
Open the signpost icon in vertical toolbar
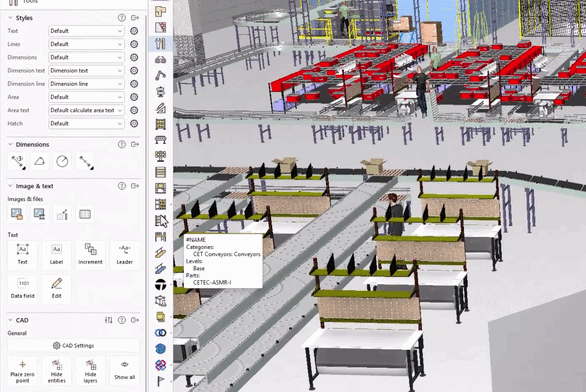click(160, 92)
